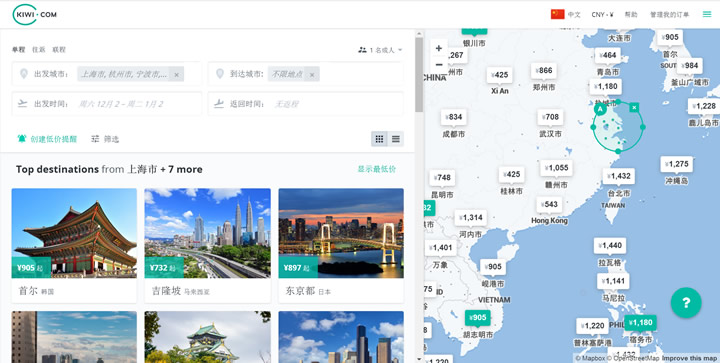The image size is (720, 363).
Task: Click the Kiwi.com logo
Action: [35, 14]
